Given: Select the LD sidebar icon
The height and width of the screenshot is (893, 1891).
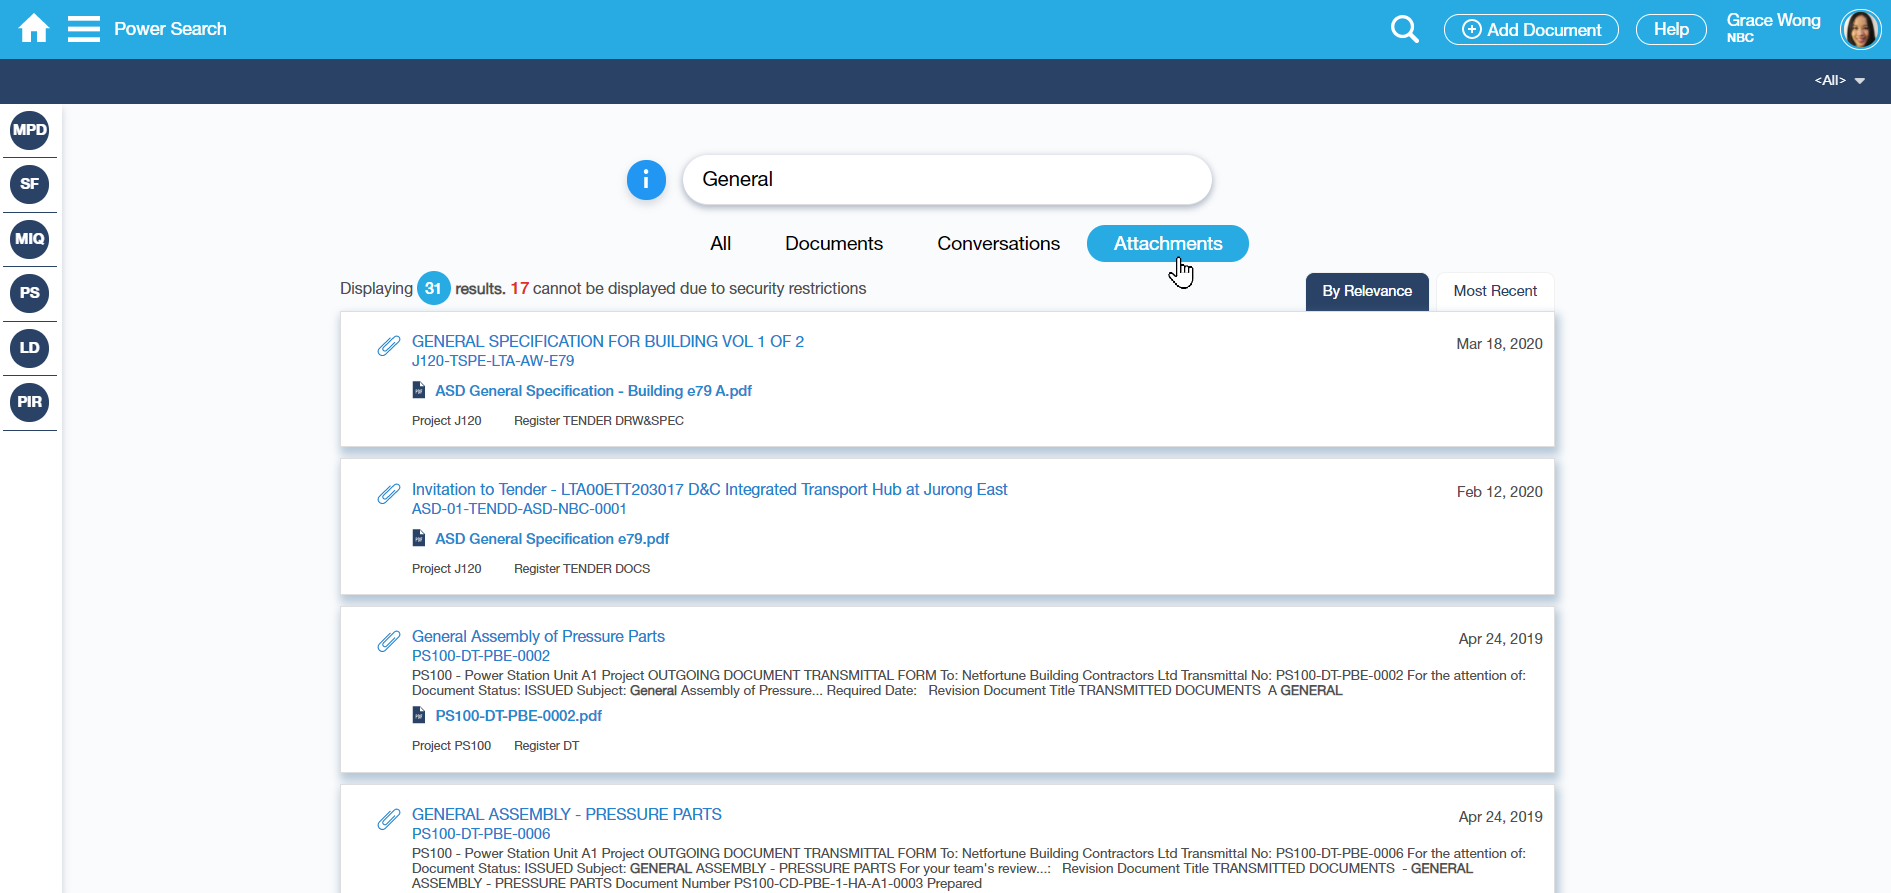Looking at the screenshot, I should click(x=30, y=348).
